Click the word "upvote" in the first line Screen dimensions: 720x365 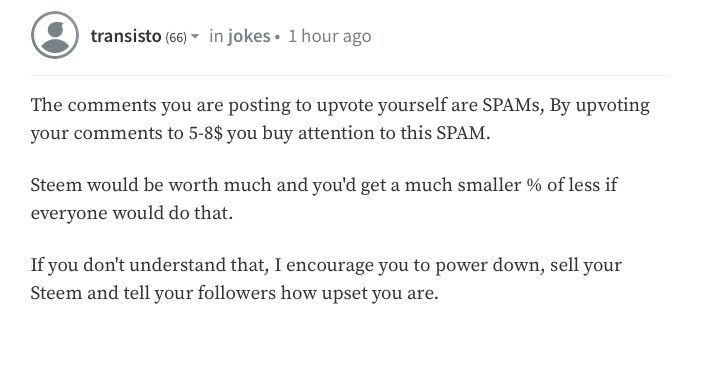pyautogui.click(x=344, y=105)
